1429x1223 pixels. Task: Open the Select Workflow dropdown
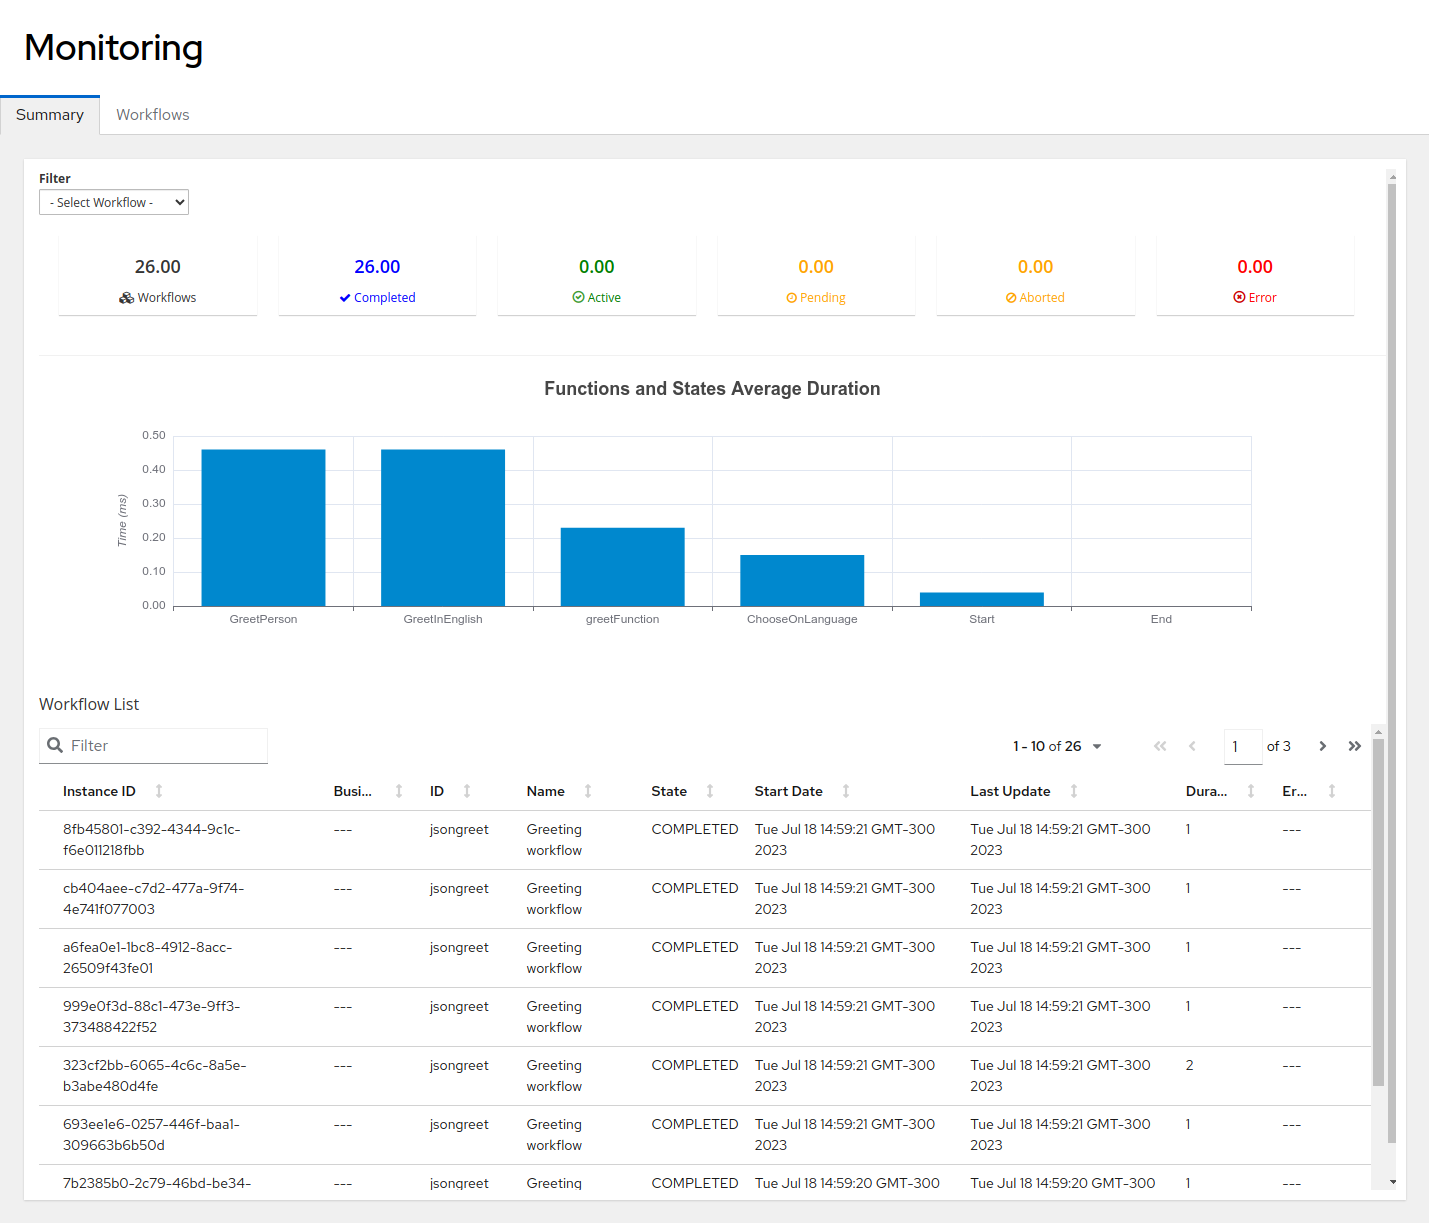tap(113, 201)
